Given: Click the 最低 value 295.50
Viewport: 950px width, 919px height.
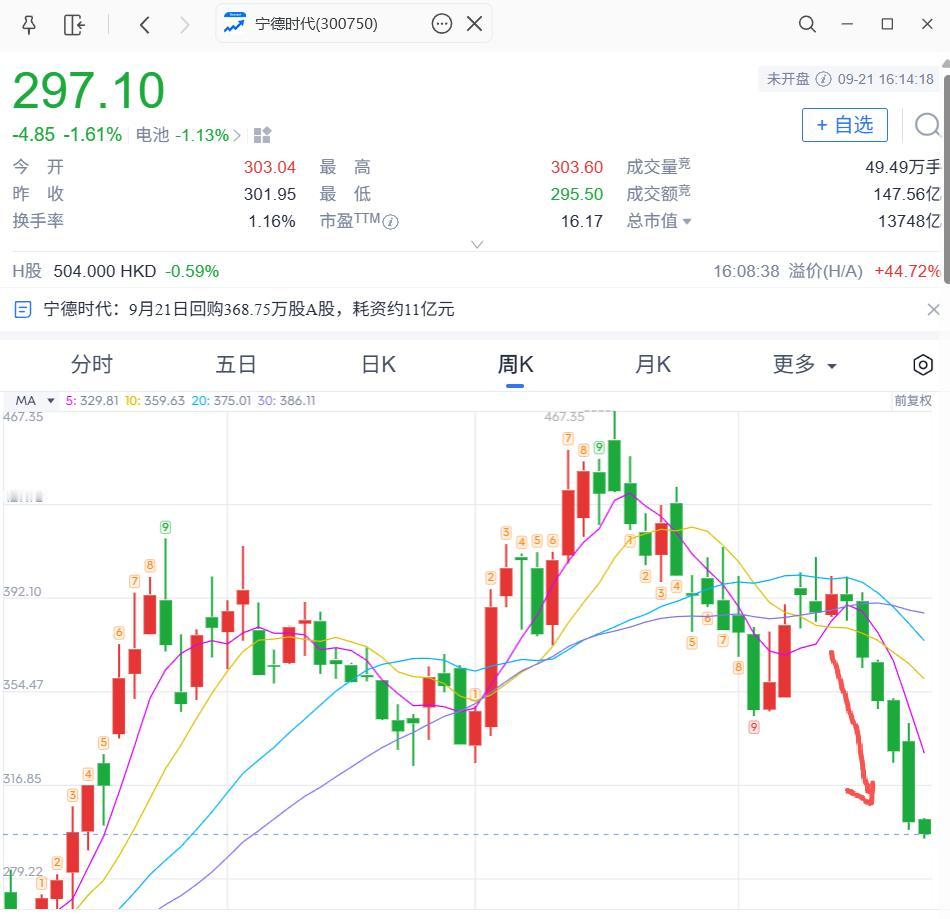Looking at the screenshot, I should (576, 194).
